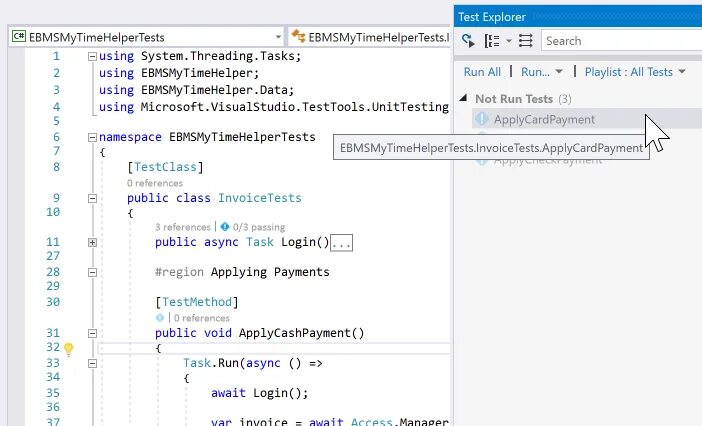
Task: Click the Run All link
Action: click(x=482, y=72)
